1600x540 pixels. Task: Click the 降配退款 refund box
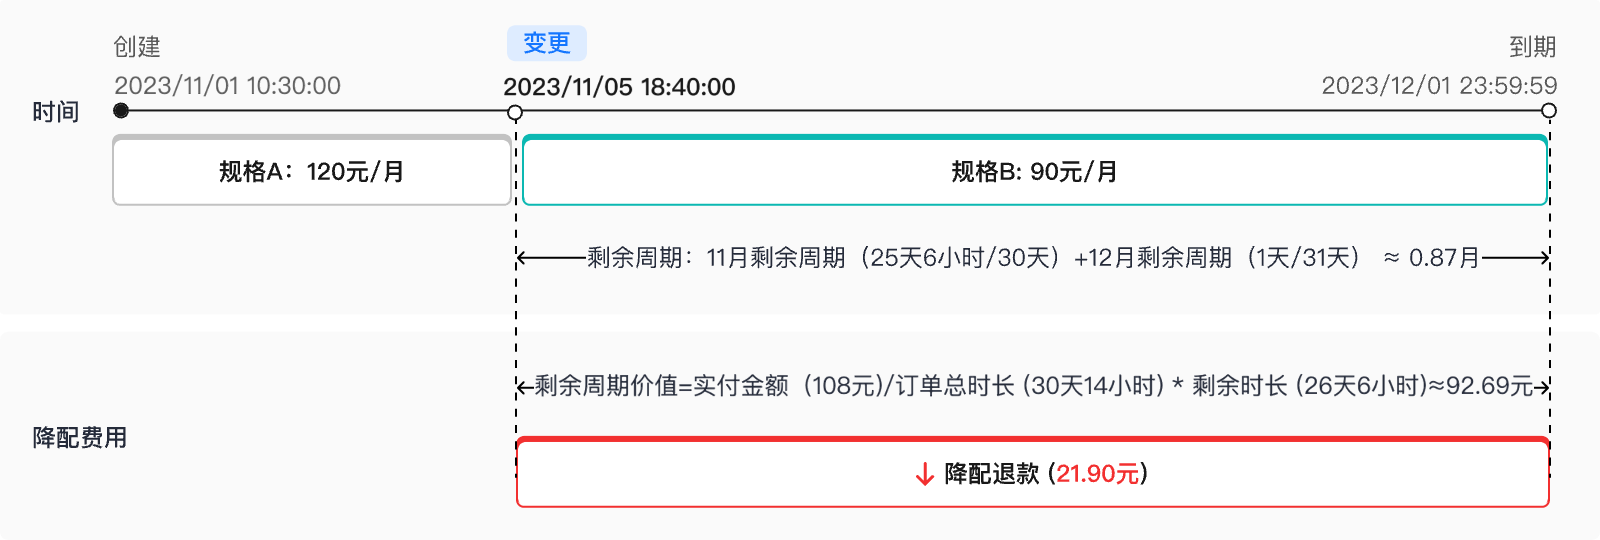pos(1033,472)
